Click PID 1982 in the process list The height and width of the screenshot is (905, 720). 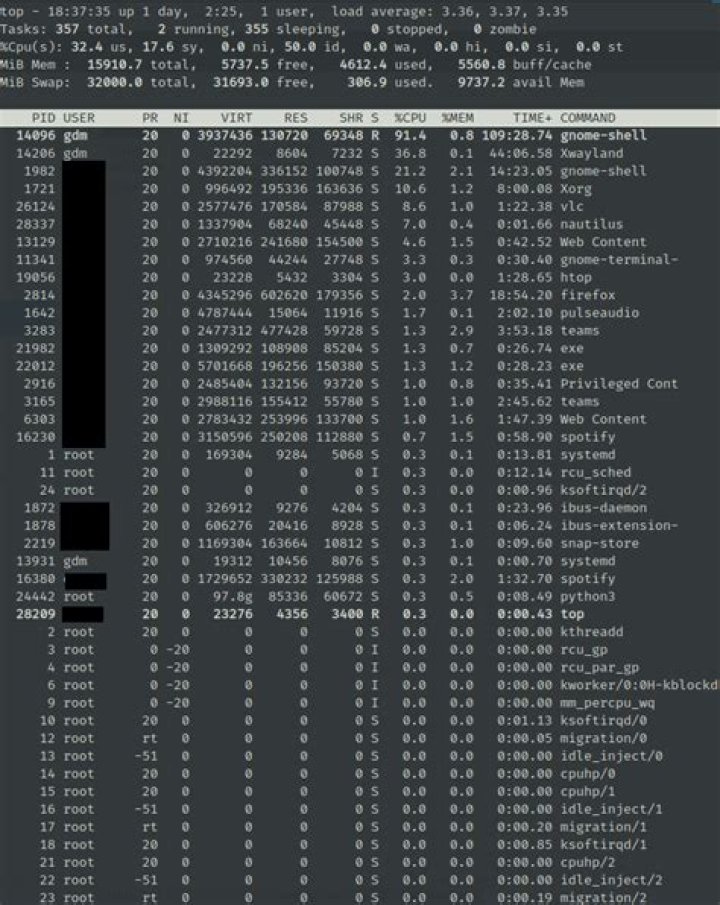pyautogui.click(x=39, y=171)
